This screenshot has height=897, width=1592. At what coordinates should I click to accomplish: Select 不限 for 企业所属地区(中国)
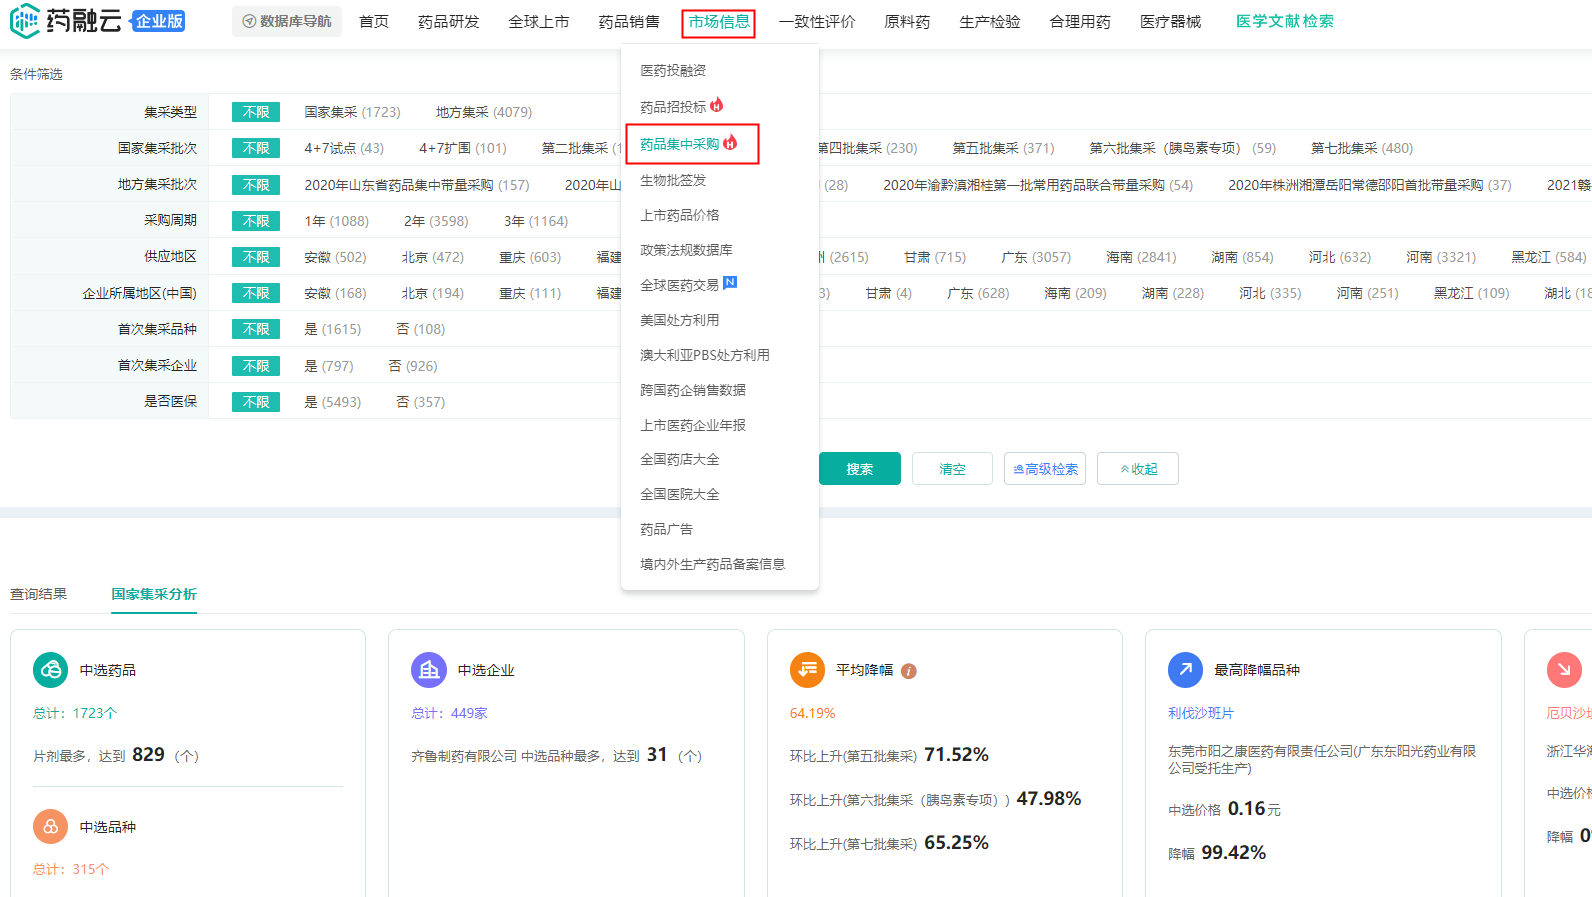256,293
